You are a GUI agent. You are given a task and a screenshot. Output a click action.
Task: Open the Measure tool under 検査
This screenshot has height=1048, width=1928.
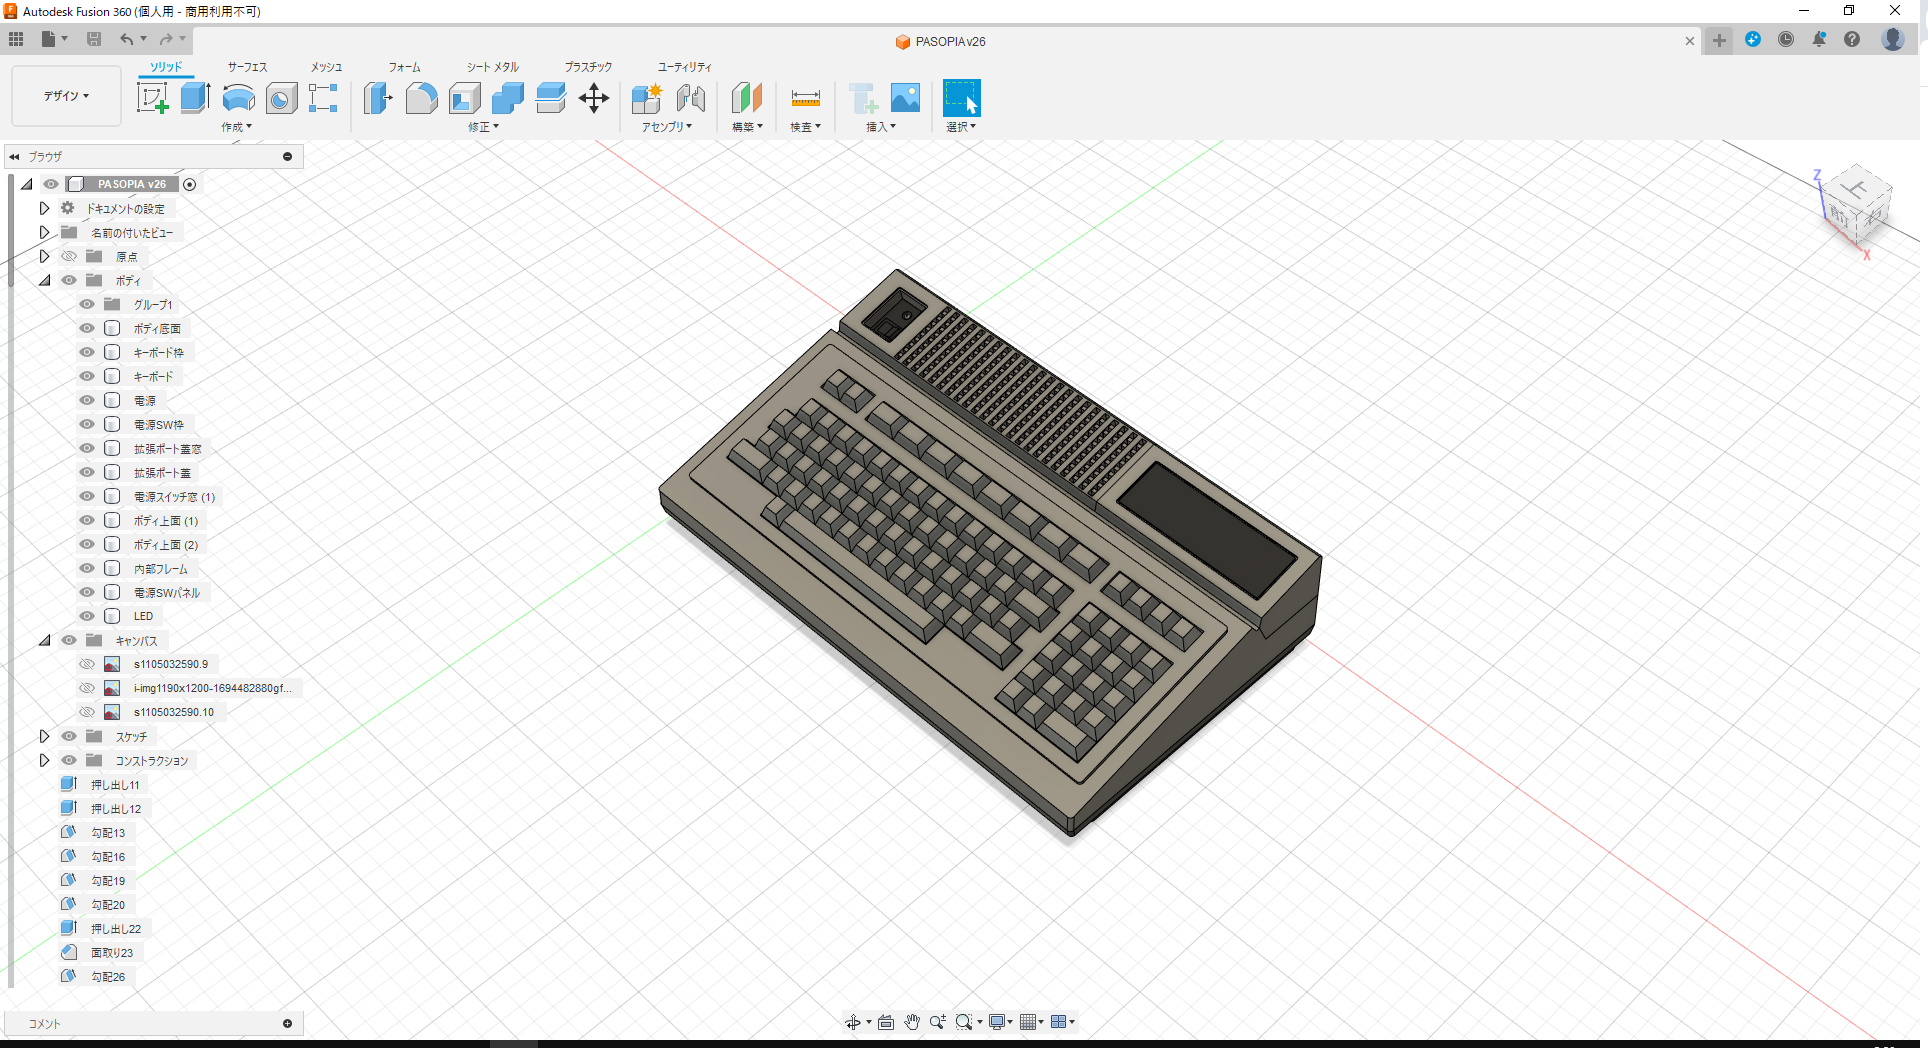(805, 98)
